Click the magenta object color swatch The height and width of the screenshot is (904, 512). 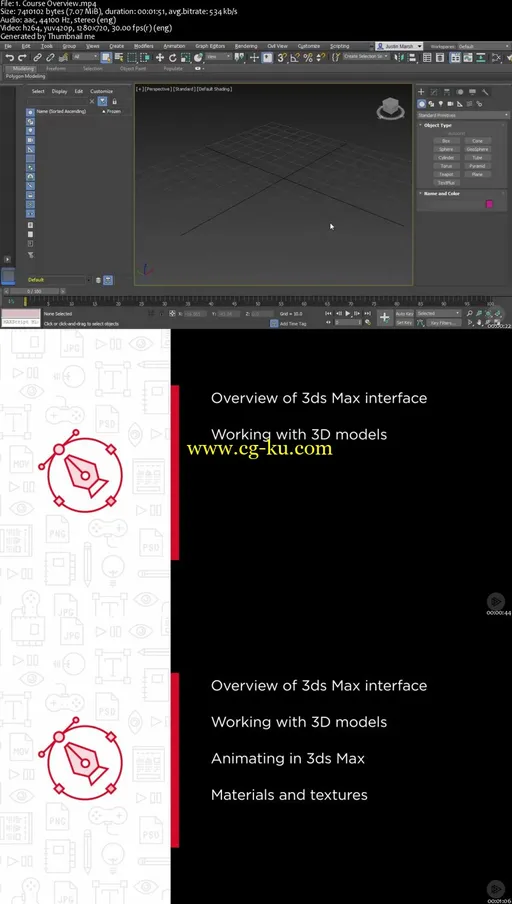click(x=490, y=204)
